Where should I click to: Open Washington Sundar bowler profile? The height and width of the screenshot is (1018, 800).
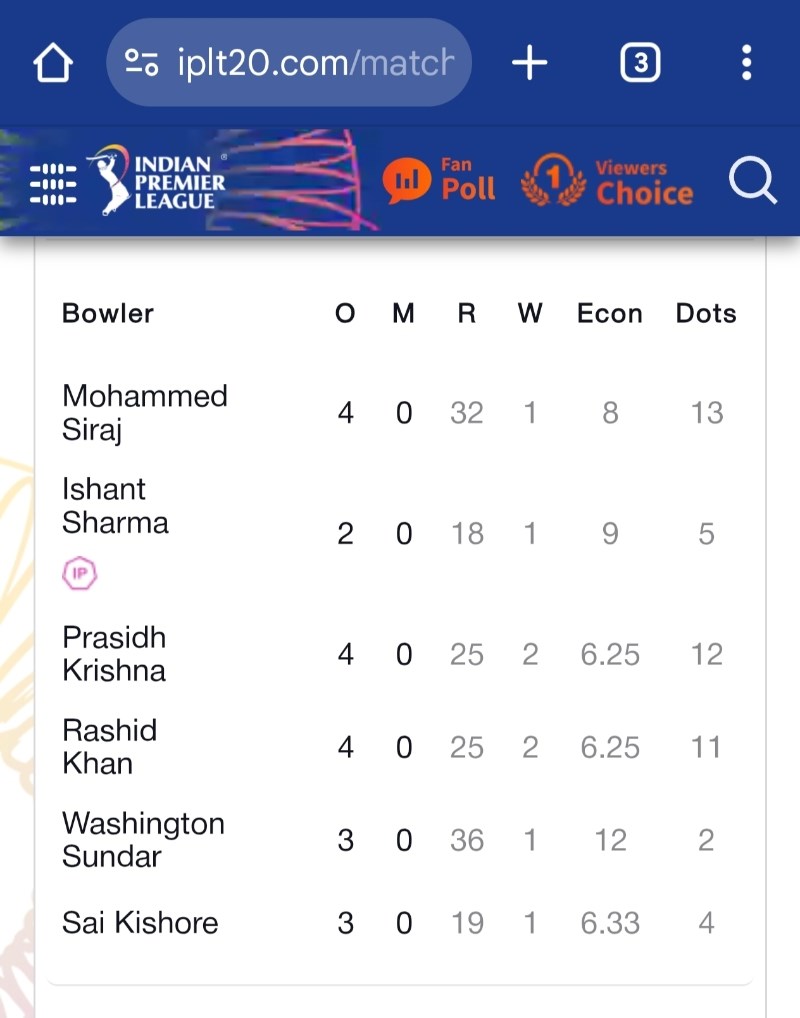[143, 839]
